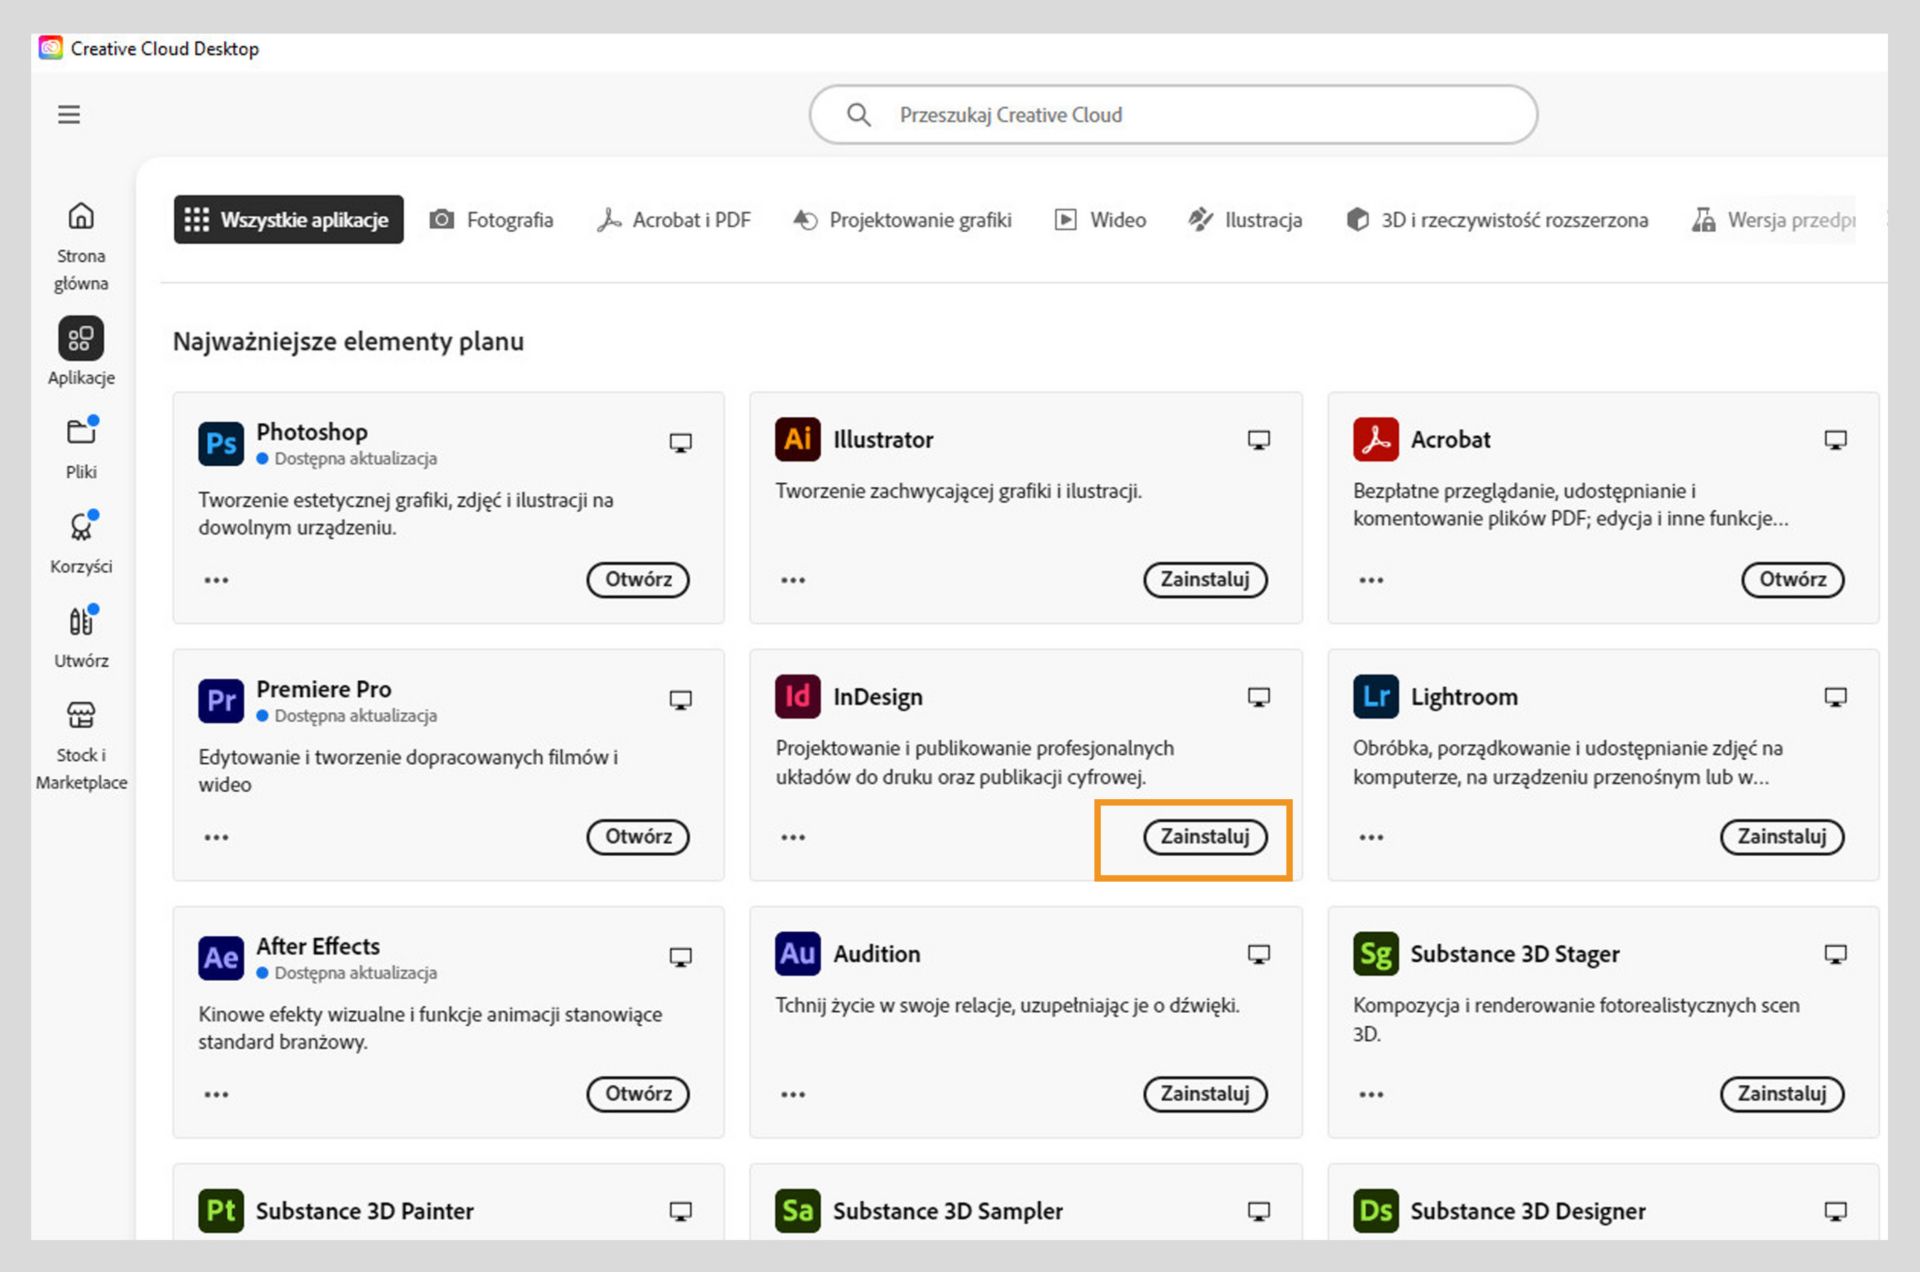The width and height of the screenshot is (1920, 1272).
Task: Click the Photoshop Ps app icon
Action: tap(221, 443)
